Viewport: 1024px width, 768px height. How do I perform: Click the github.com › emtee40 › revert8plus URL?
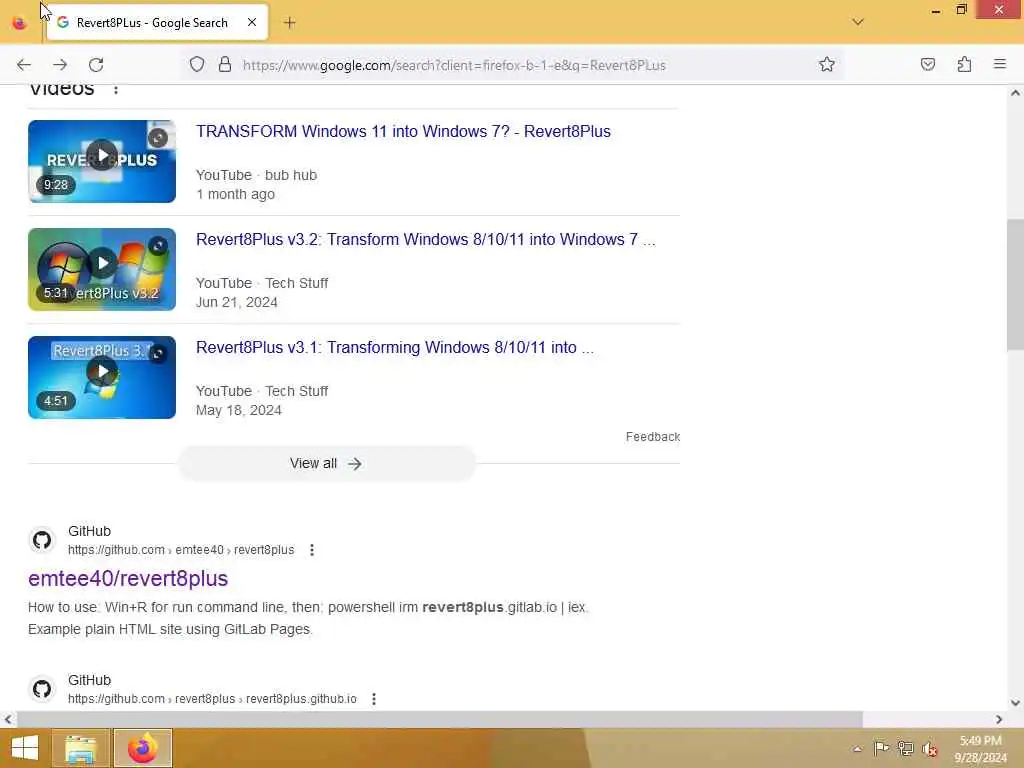[181, 550]
